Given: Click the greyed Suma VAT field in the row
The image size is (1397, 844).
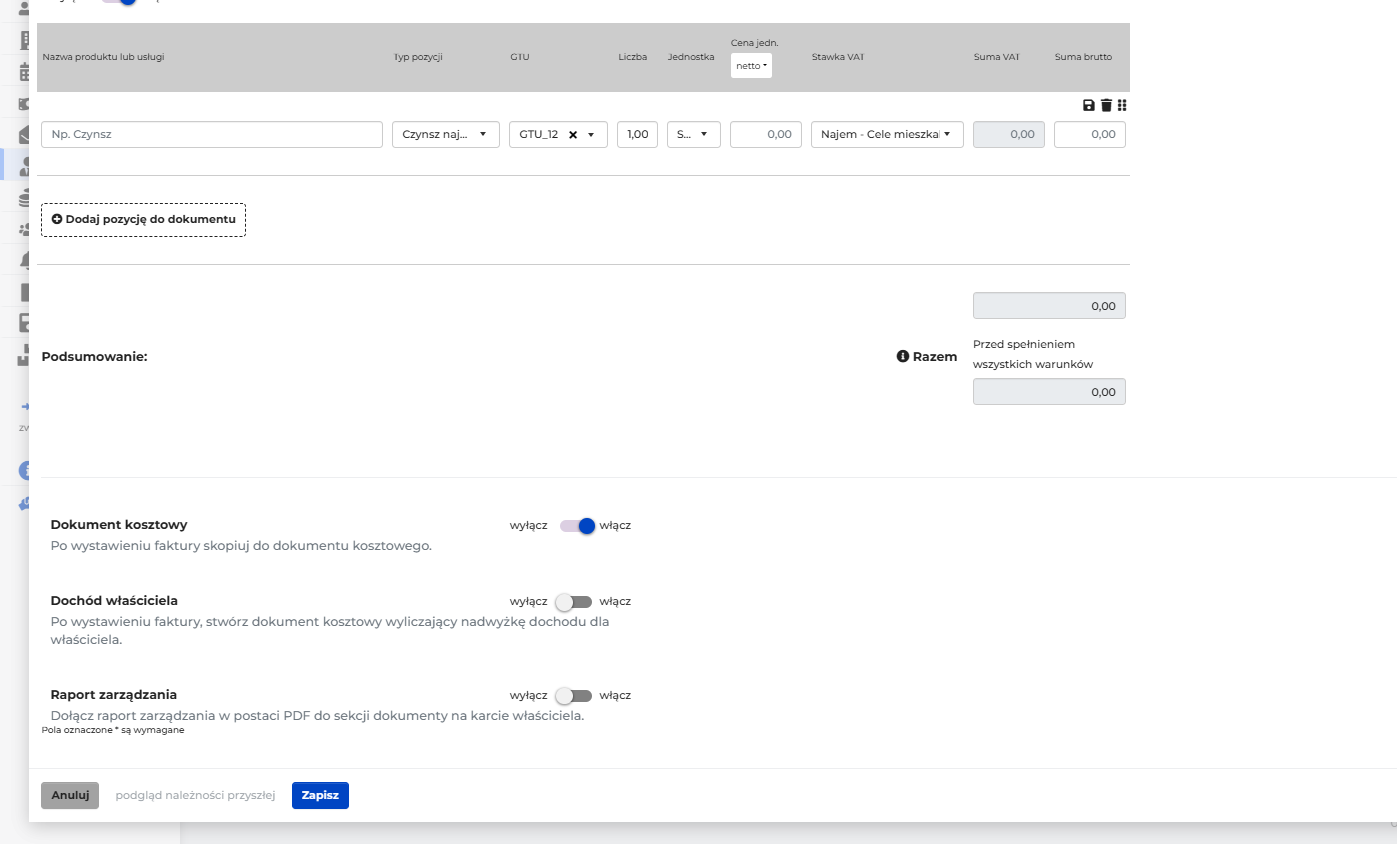Looking at the screenshot, I should 1009,135.
